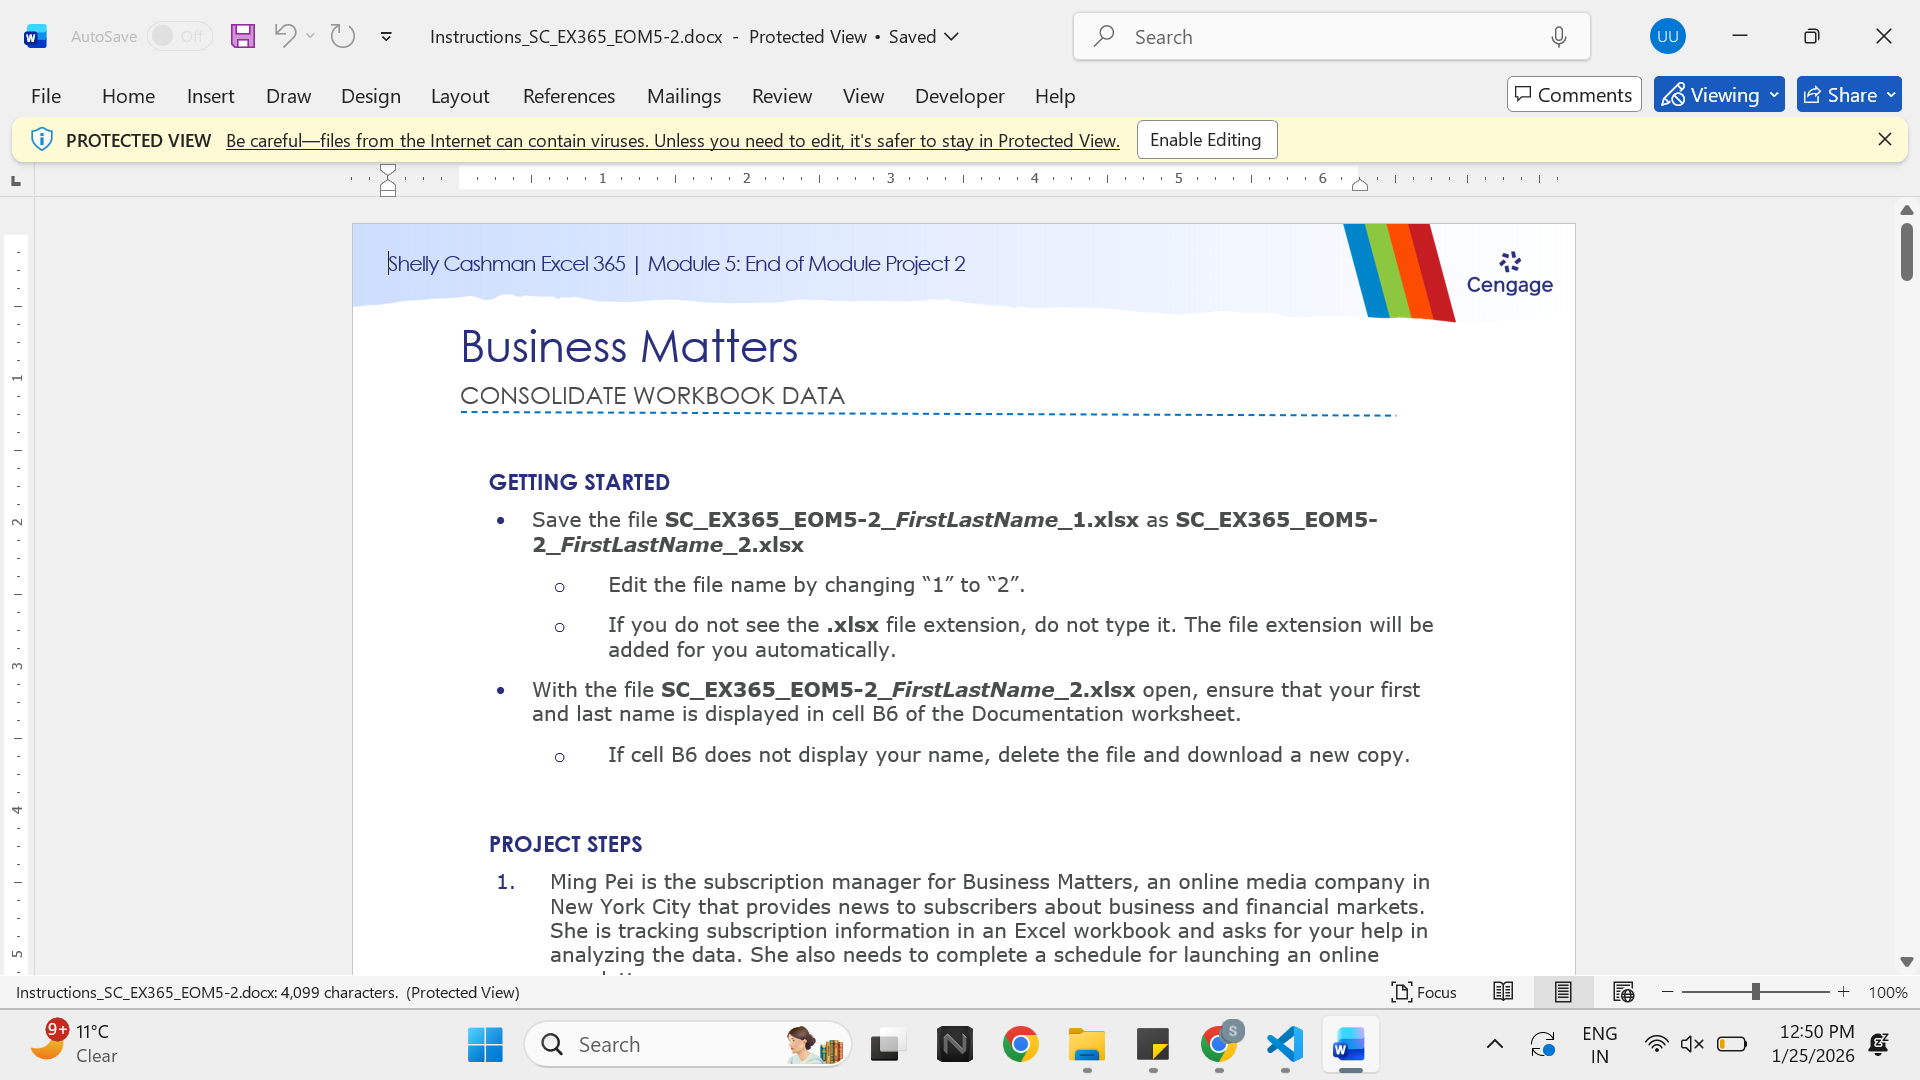
Task: Click the zoom slider handle
Action: (1755, 992)
